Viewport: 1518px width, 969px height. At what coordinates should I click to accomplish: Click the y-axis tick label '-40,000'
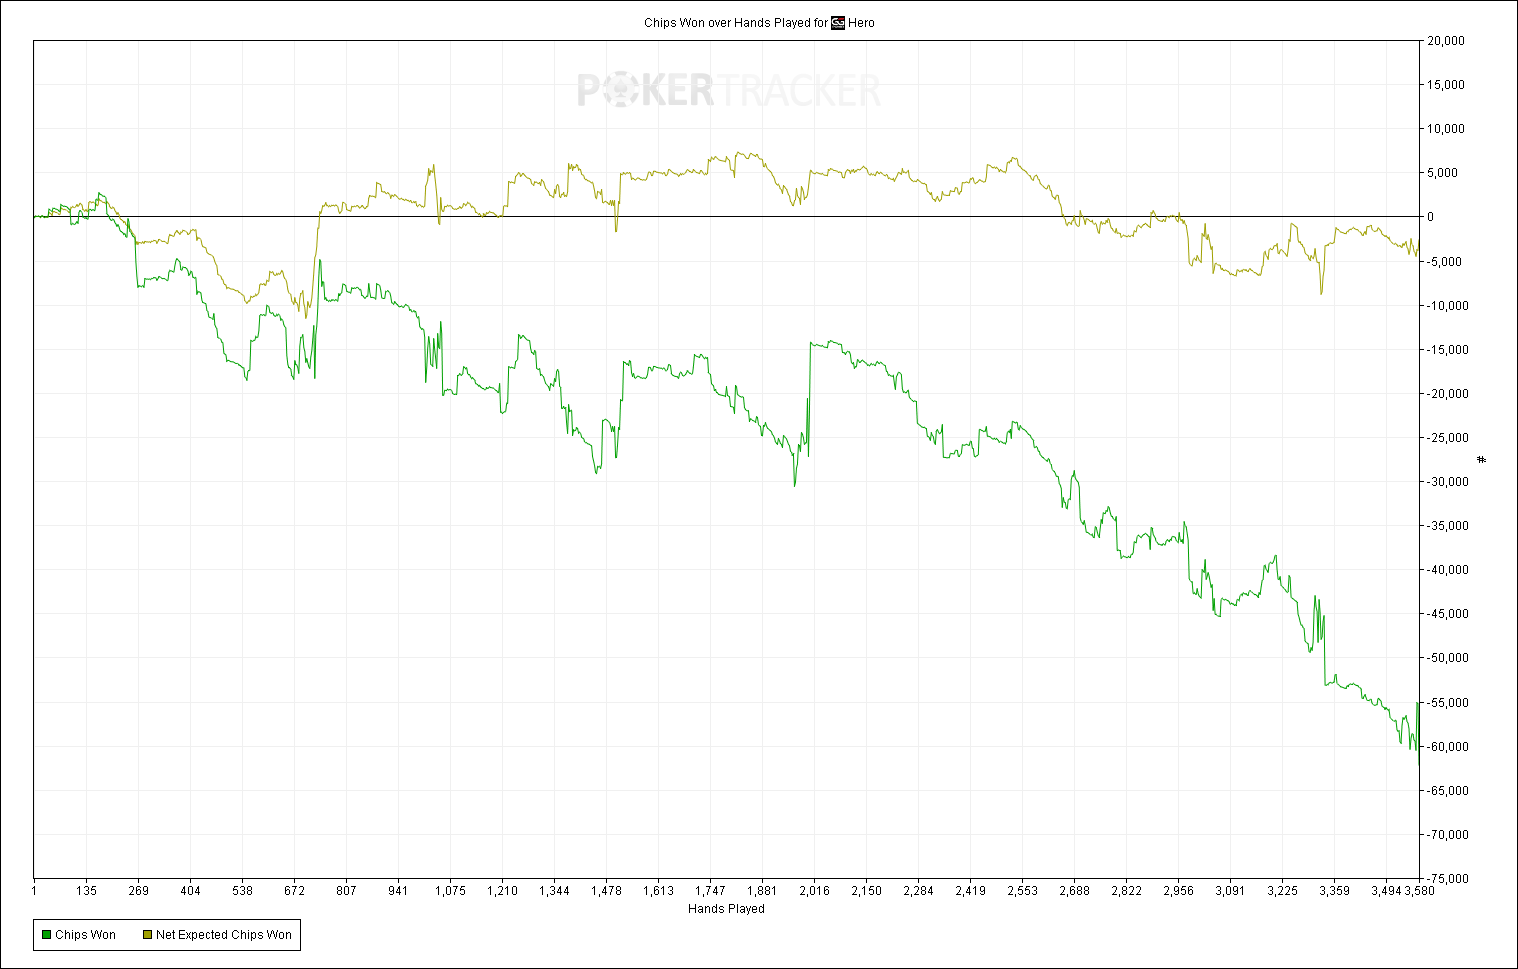click(1448, 570)
